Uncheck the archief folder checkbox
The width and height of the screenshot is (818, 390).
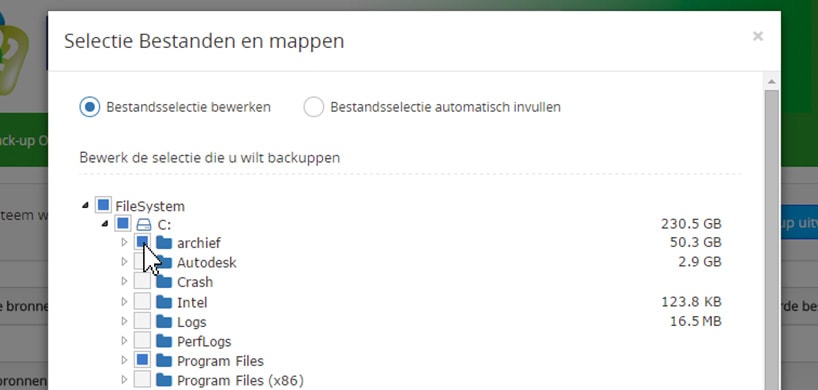click(x=142, y=242)
